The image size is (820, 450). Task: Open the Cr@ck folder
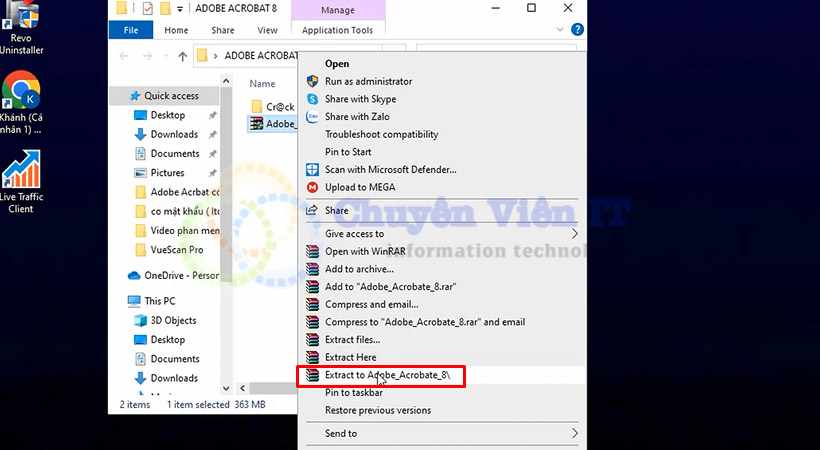point(273,107)
